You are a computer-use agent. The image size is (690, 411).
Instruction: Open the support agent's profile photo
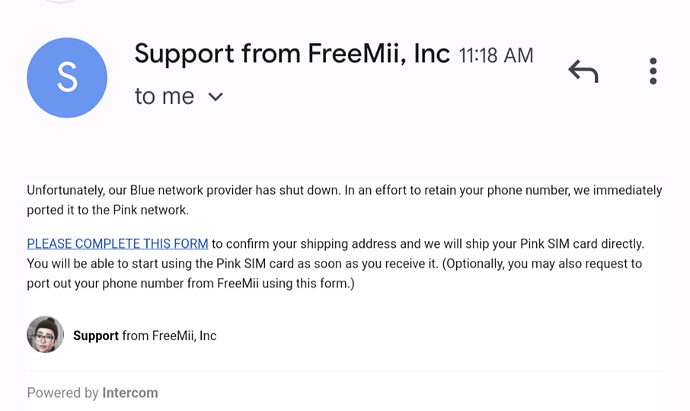click(x=45, y=334)
